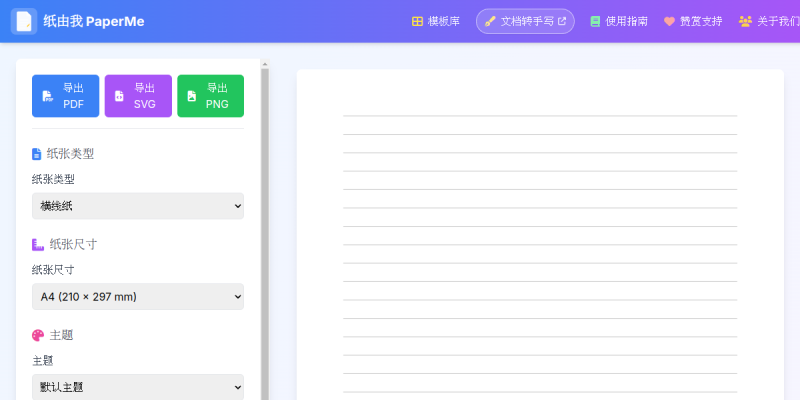Click the SVG code file icon

(x=119, y=96)
